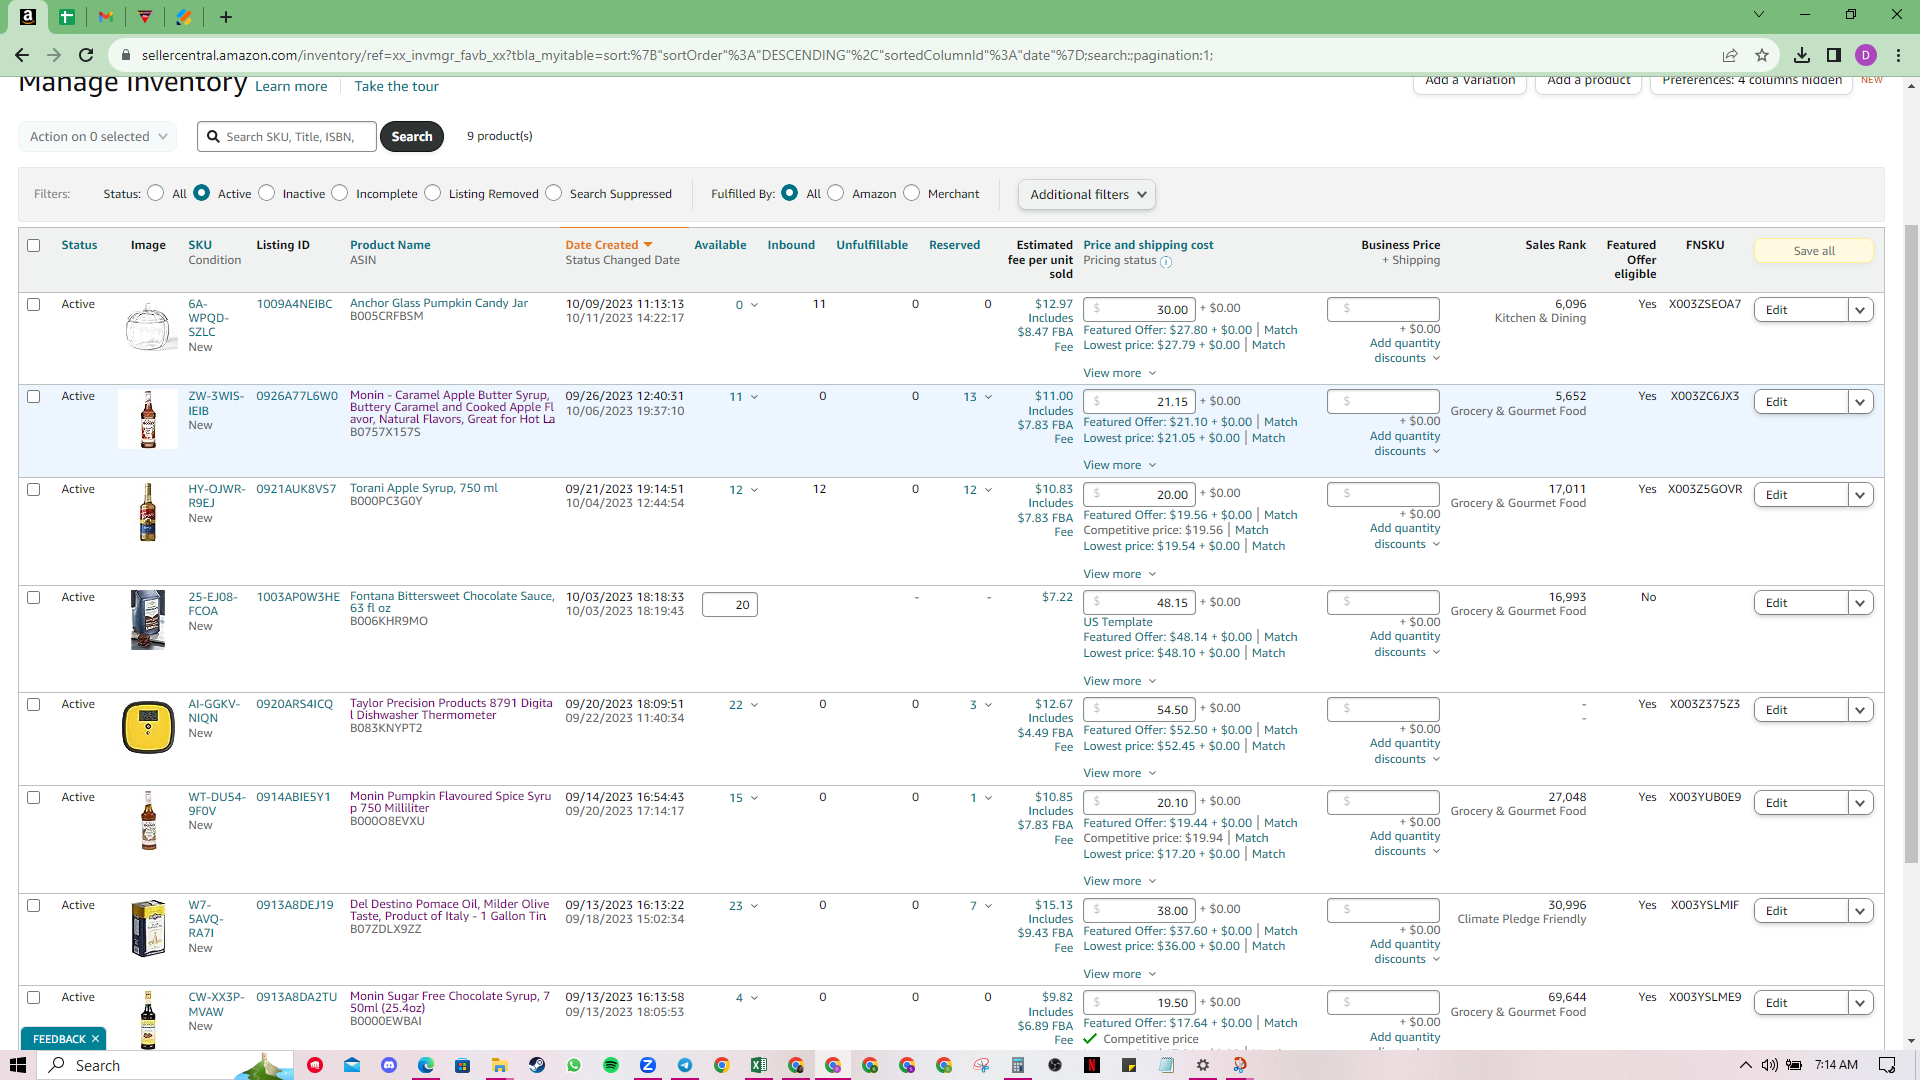Viewport: 1920px width, 1080px height.
Task: Check the Anchor Glass Pumpkin Candy Jar row
Action: [34, 305]
